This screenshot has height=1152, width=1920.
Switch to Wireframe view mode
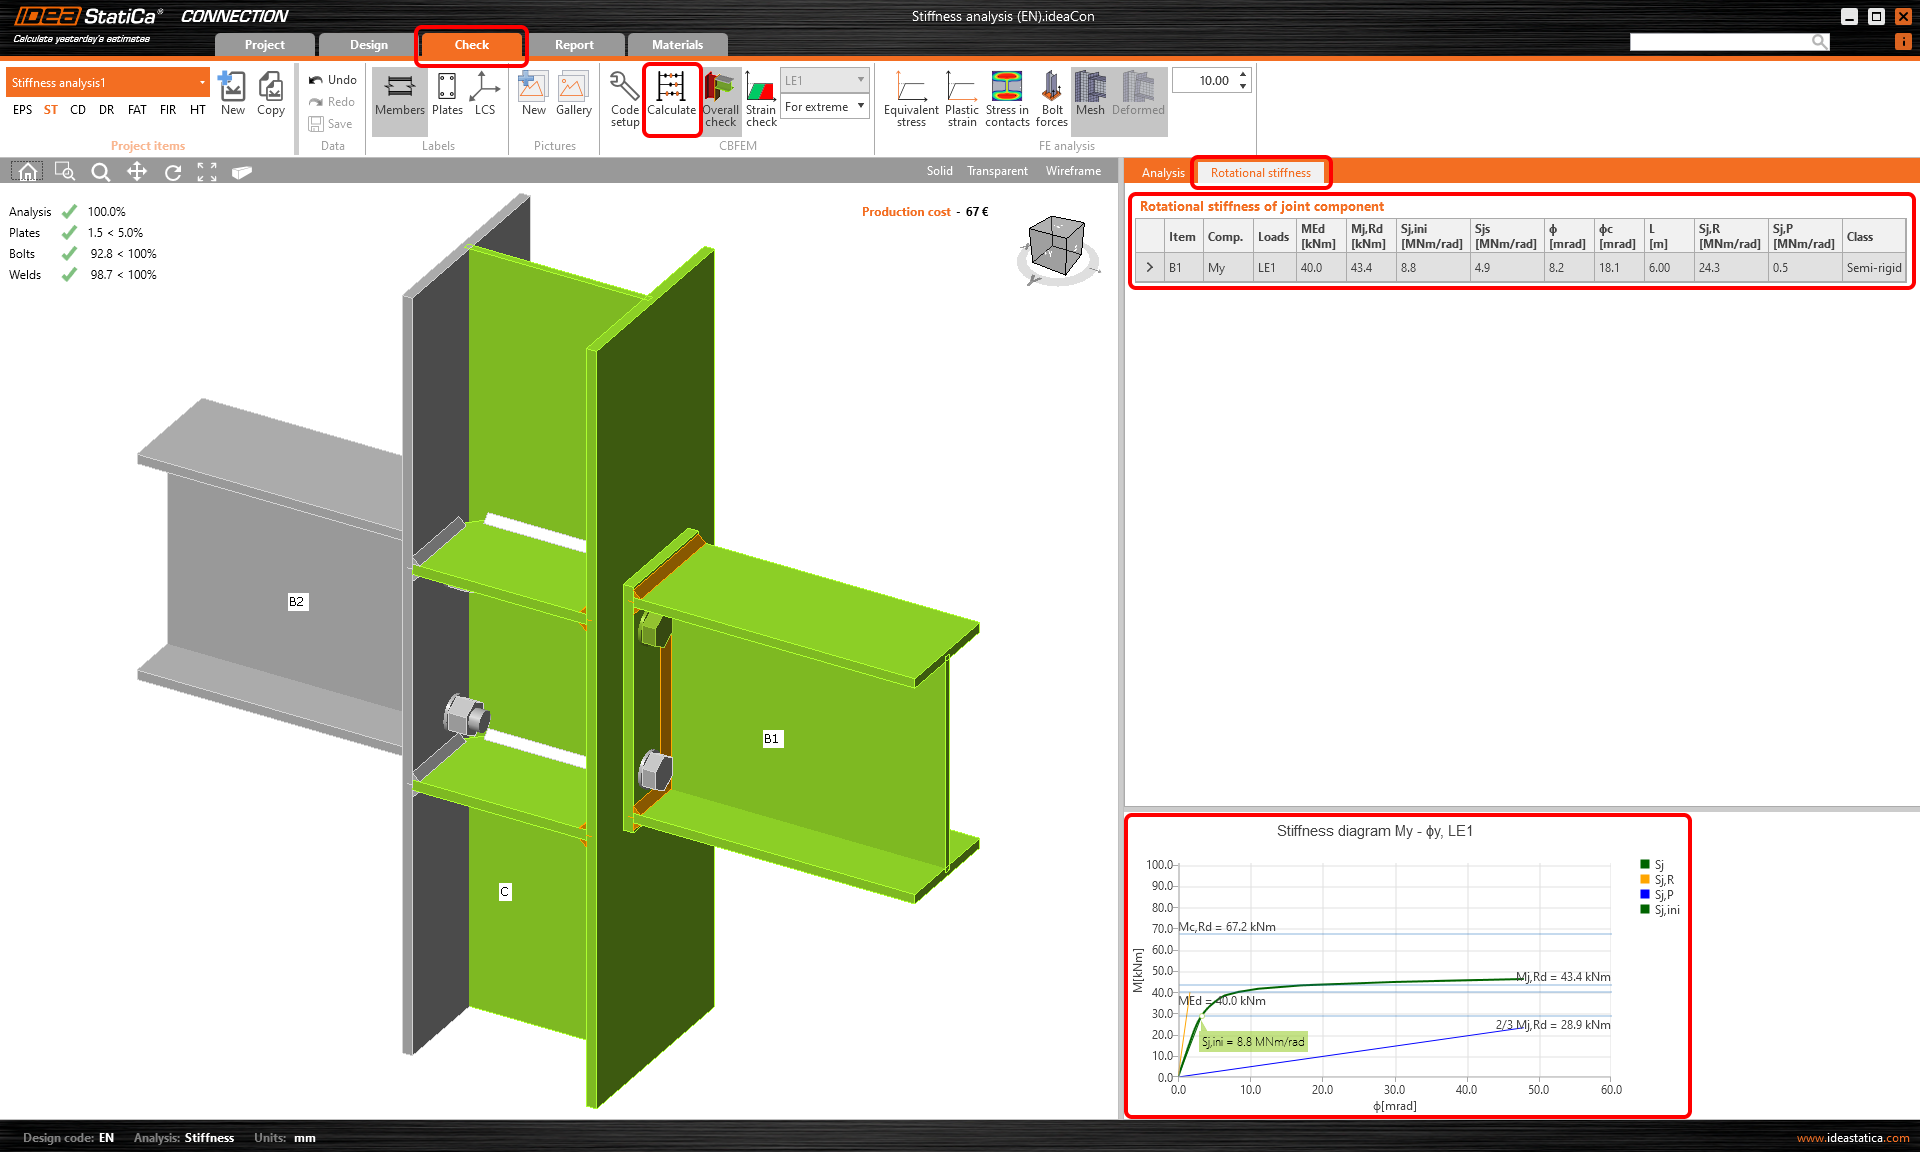tap(1073, 171)
